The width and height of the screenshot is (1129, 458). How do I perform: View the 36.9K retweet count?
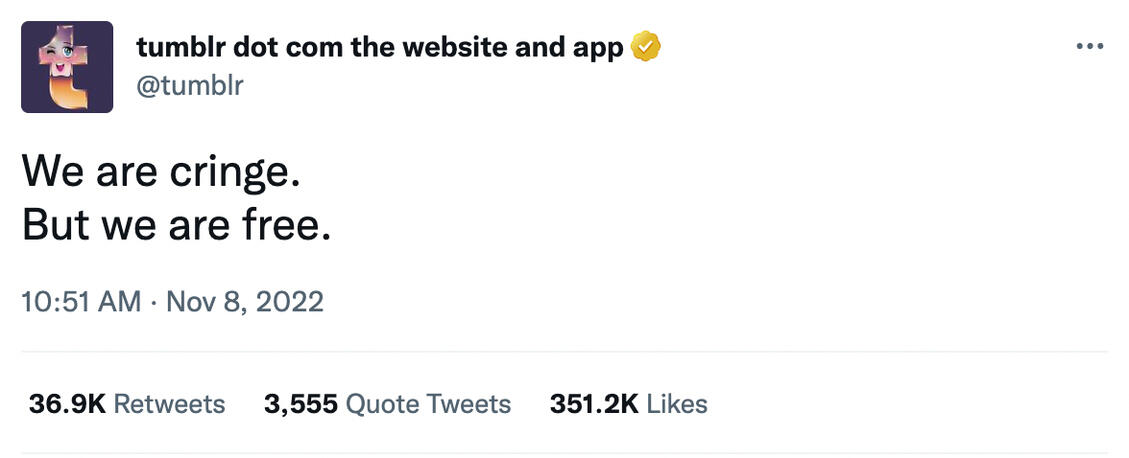pyautogui.click(x=67, y=404)
